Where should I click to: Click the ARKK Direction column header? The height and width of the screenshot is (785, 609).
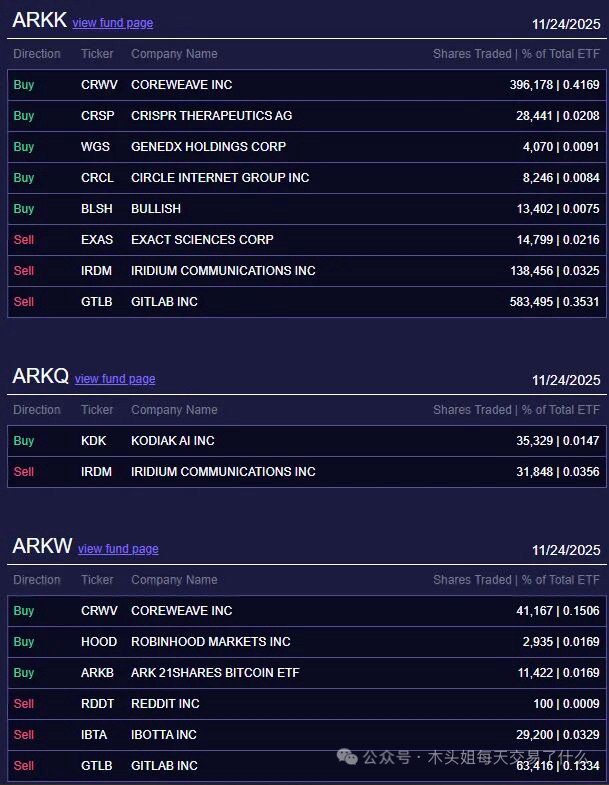(37, 54)
